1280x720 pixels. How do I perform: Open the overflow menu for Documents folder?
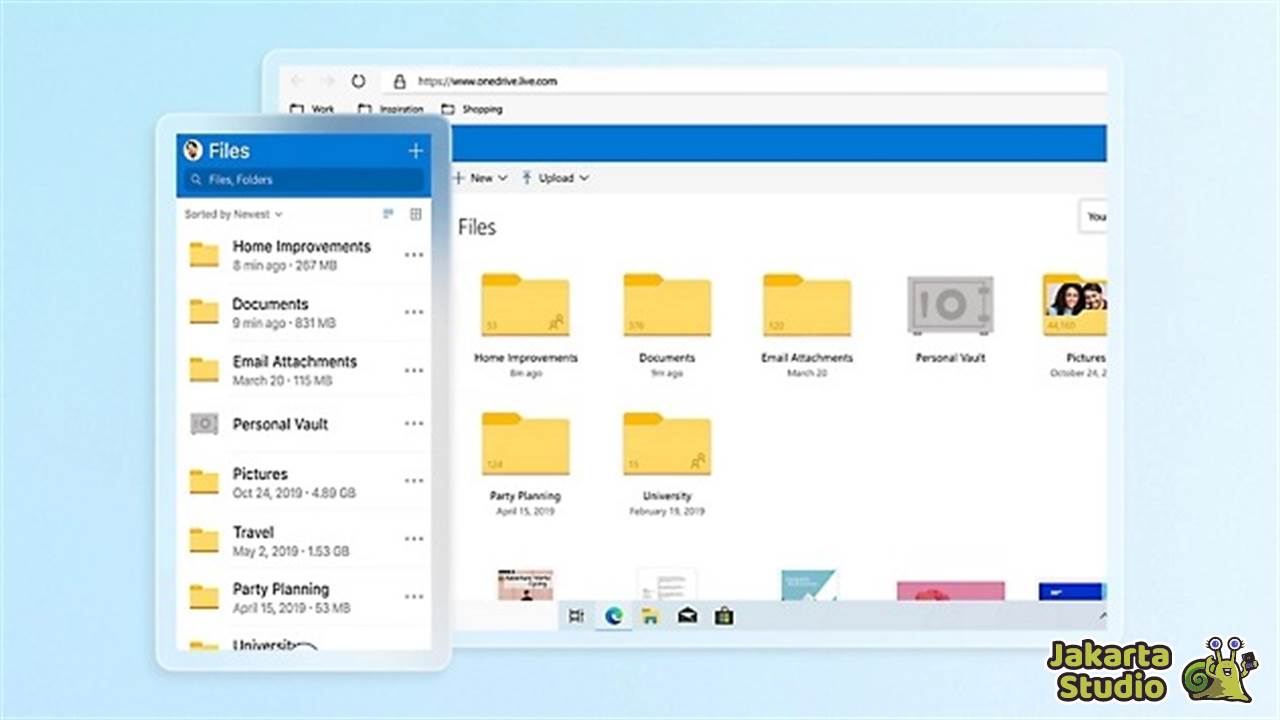[x=414, y=312]
